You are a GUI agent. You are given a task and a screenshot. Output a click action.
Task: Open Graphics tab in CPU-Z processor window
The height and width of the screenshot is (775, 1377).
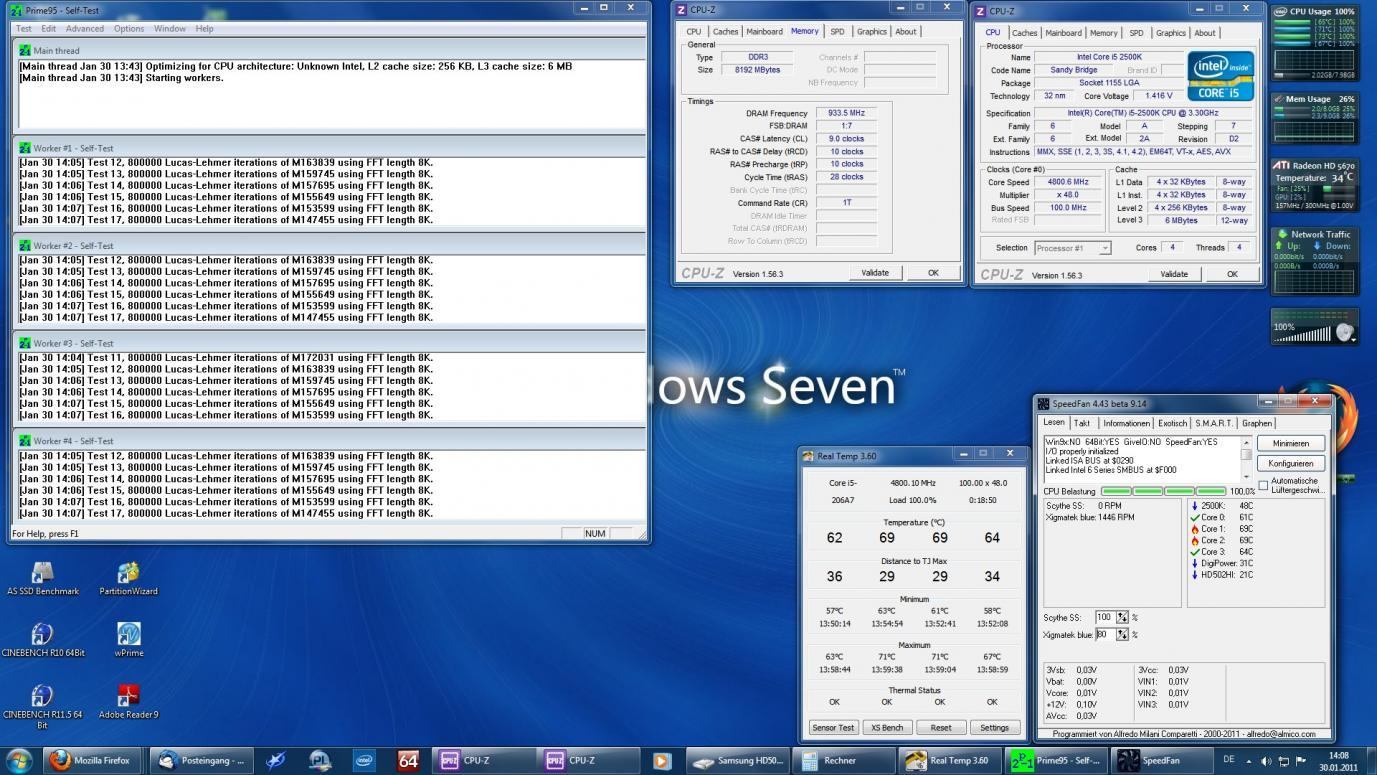[1171, 33]
